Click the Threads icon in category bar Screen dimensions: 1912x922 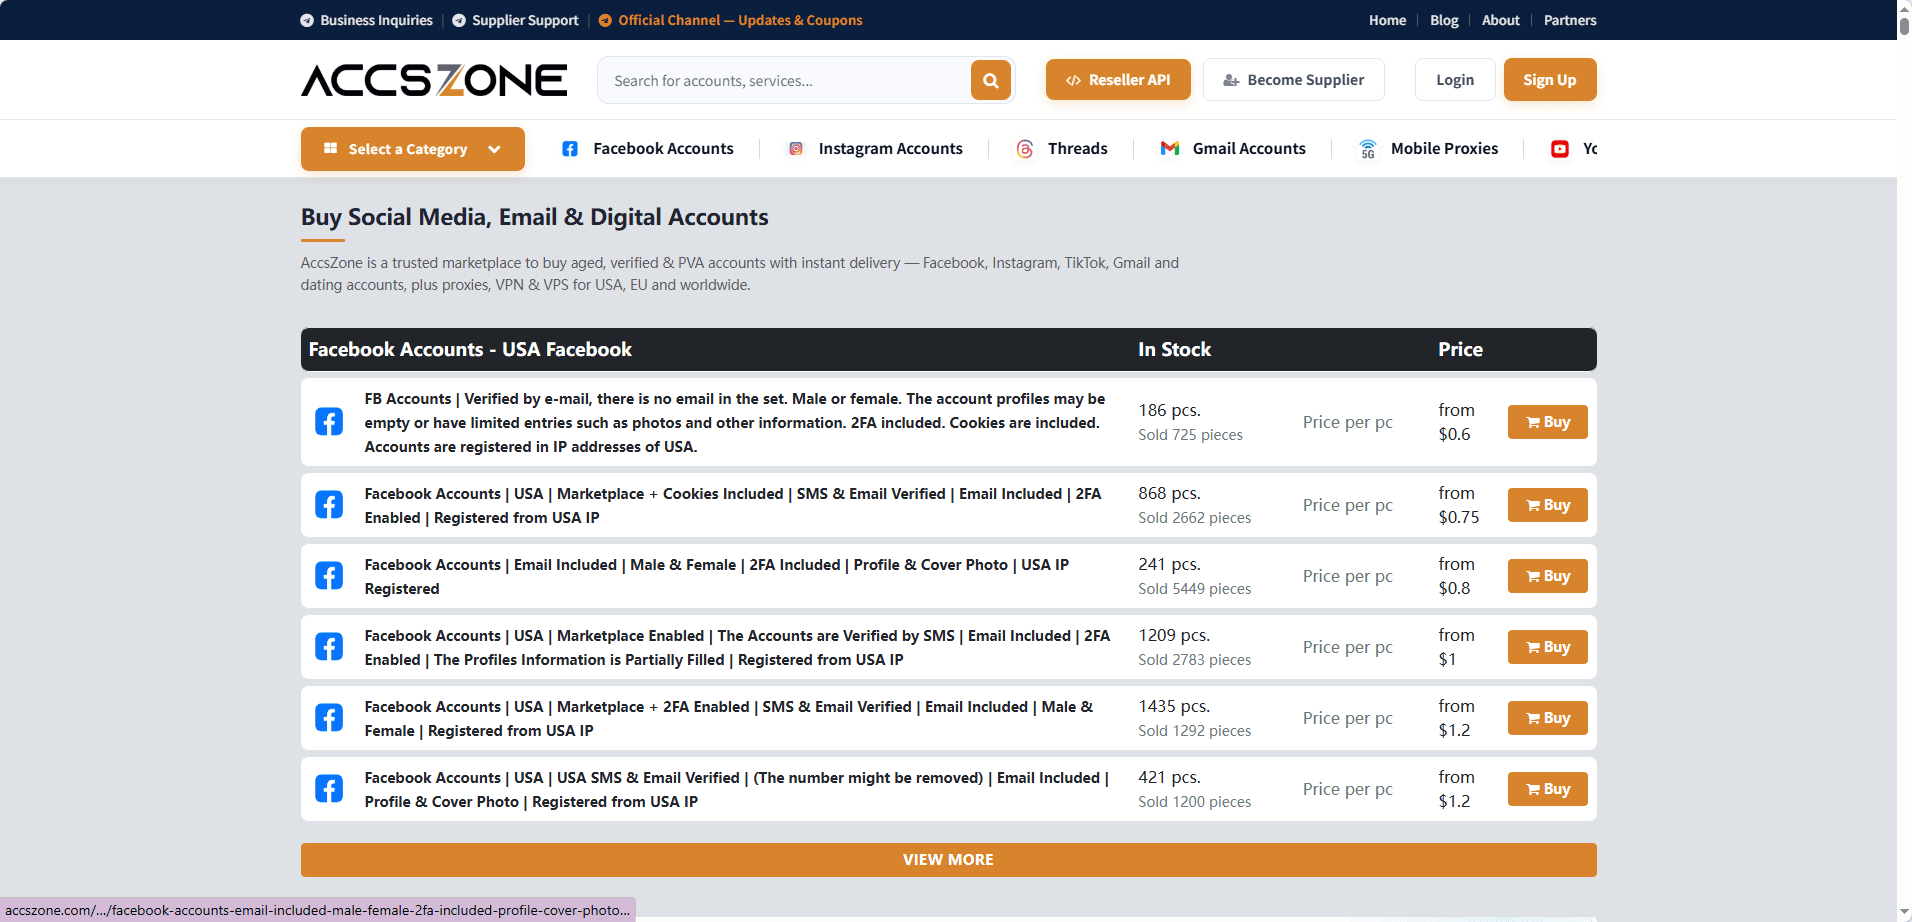(1025, 149)
